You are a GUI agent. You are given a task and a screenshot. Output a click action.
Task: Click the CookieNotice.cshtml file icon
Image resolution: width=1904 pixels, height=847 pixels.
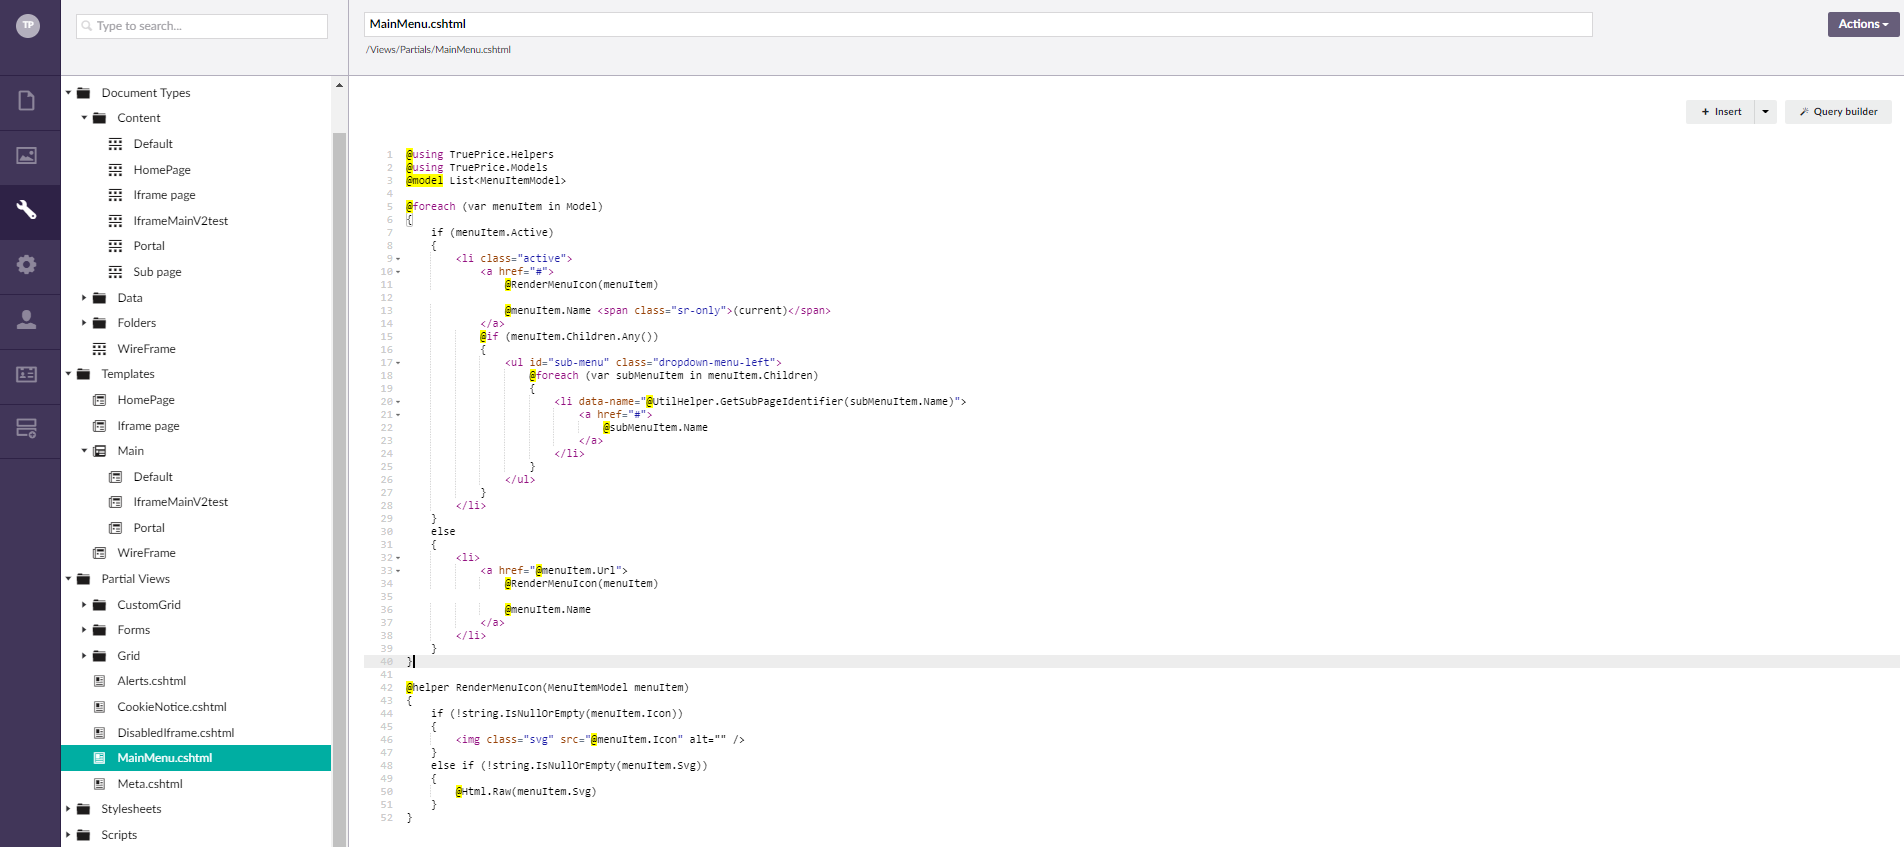click(99, 707)
